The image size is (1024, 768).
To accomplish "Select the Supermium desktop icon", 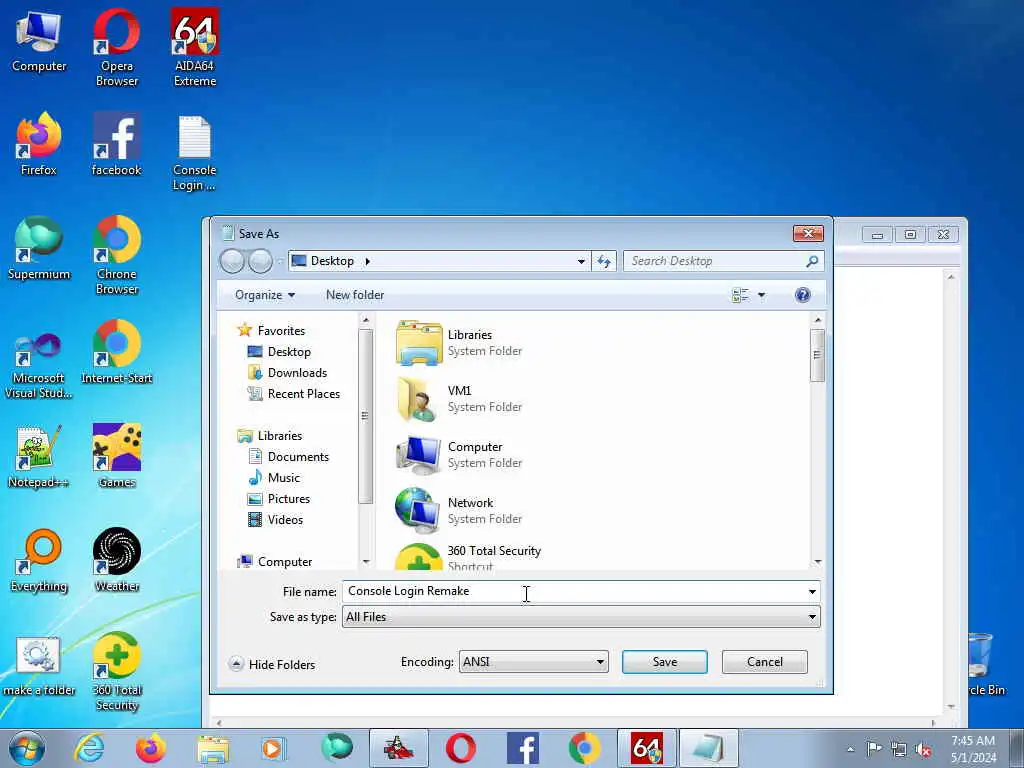I will coord(39,249).
